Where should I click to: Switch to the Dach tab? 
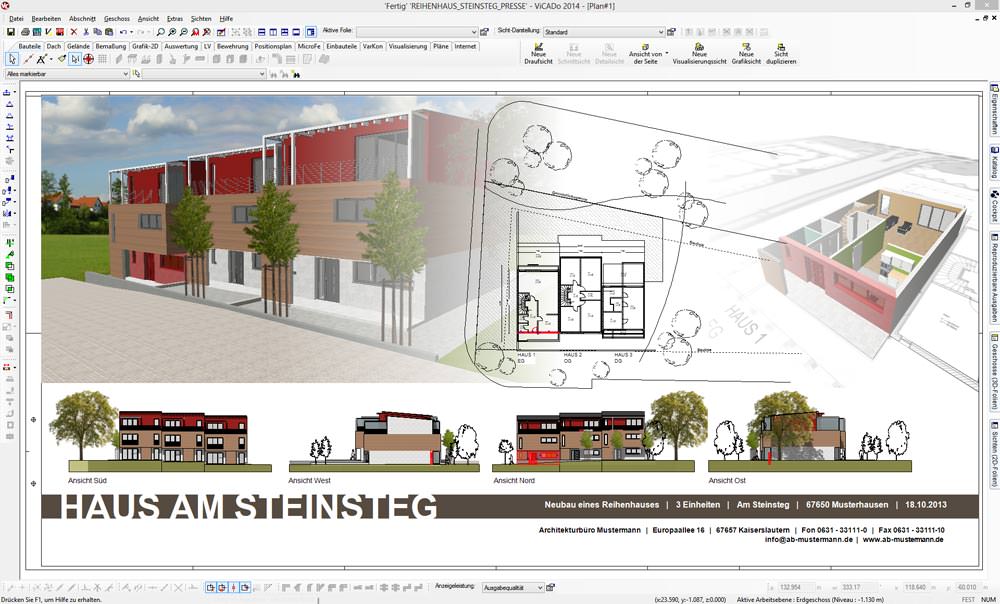[x=54, y=47]
